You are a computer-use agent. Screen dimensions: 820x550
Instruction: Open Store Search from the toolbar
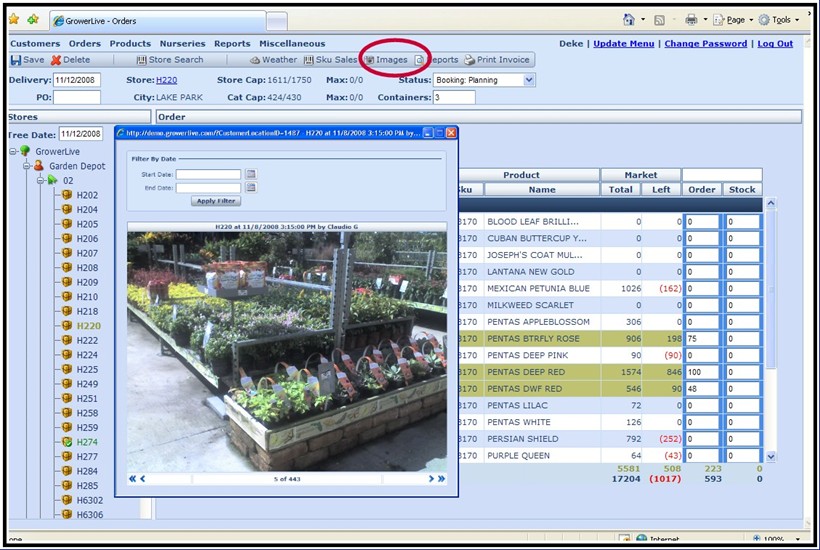(169, 60)
